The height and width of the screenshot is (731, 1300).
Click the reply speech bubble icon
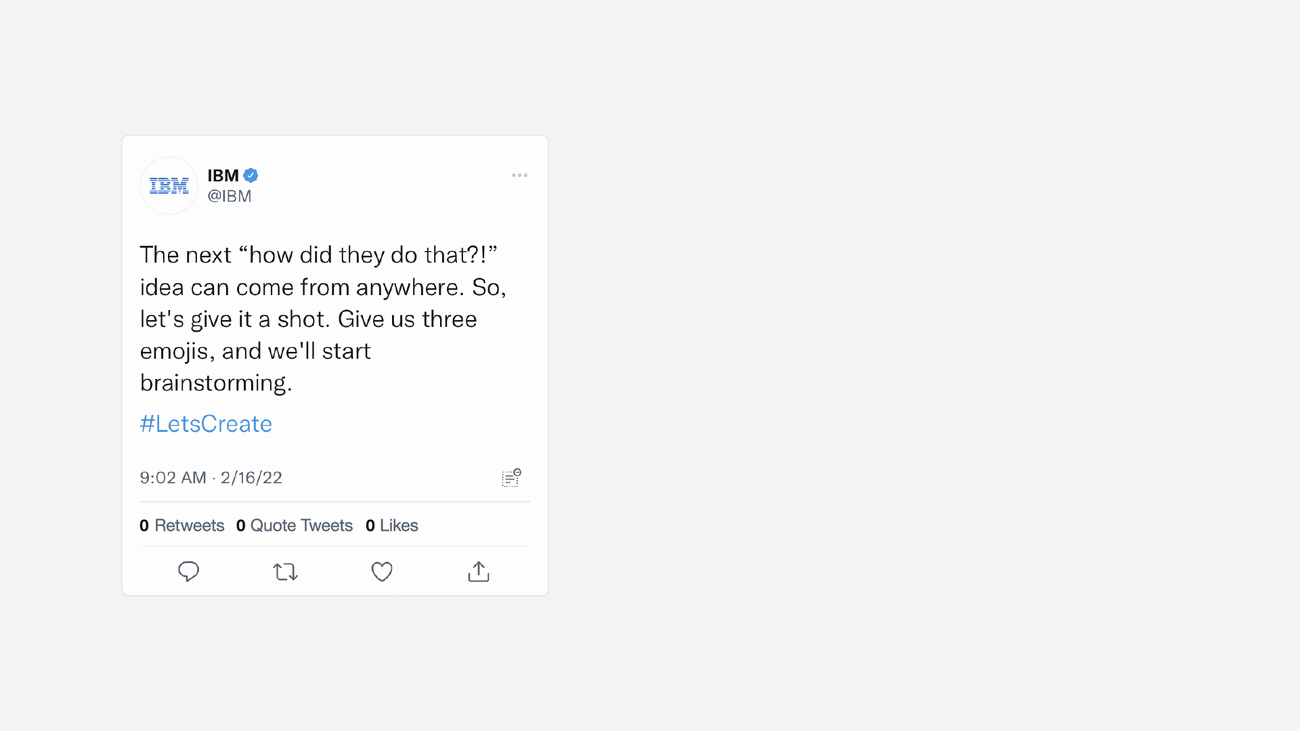188,571
